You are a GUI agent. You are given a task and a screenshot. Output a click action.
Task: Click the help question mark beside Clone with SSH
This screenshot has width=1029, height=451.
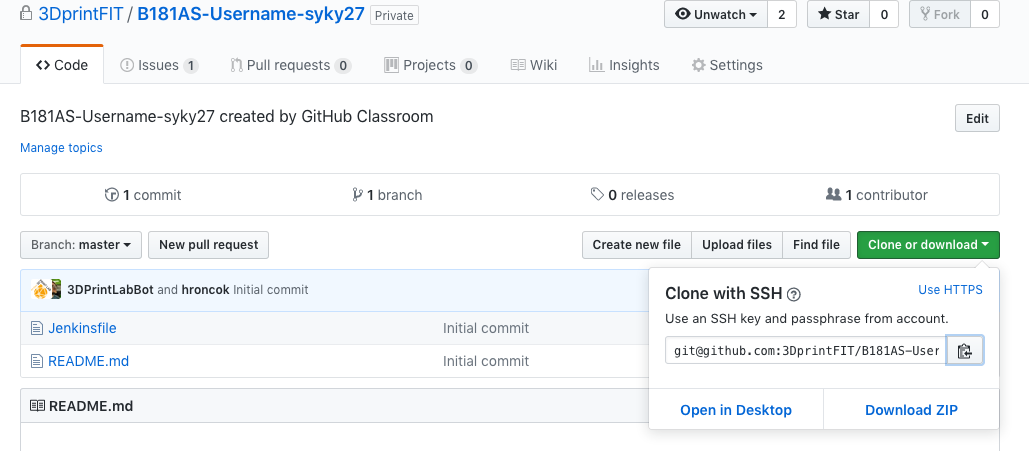click(793, 294)
